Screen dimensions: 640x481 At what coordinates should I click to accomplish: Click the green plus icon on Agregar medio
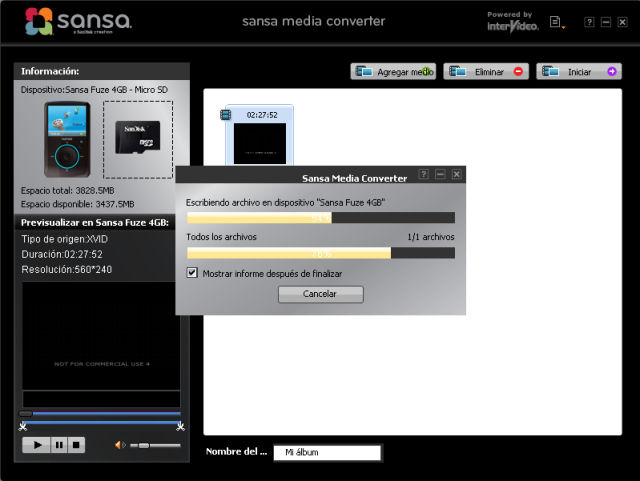click(x=426, y=71)
